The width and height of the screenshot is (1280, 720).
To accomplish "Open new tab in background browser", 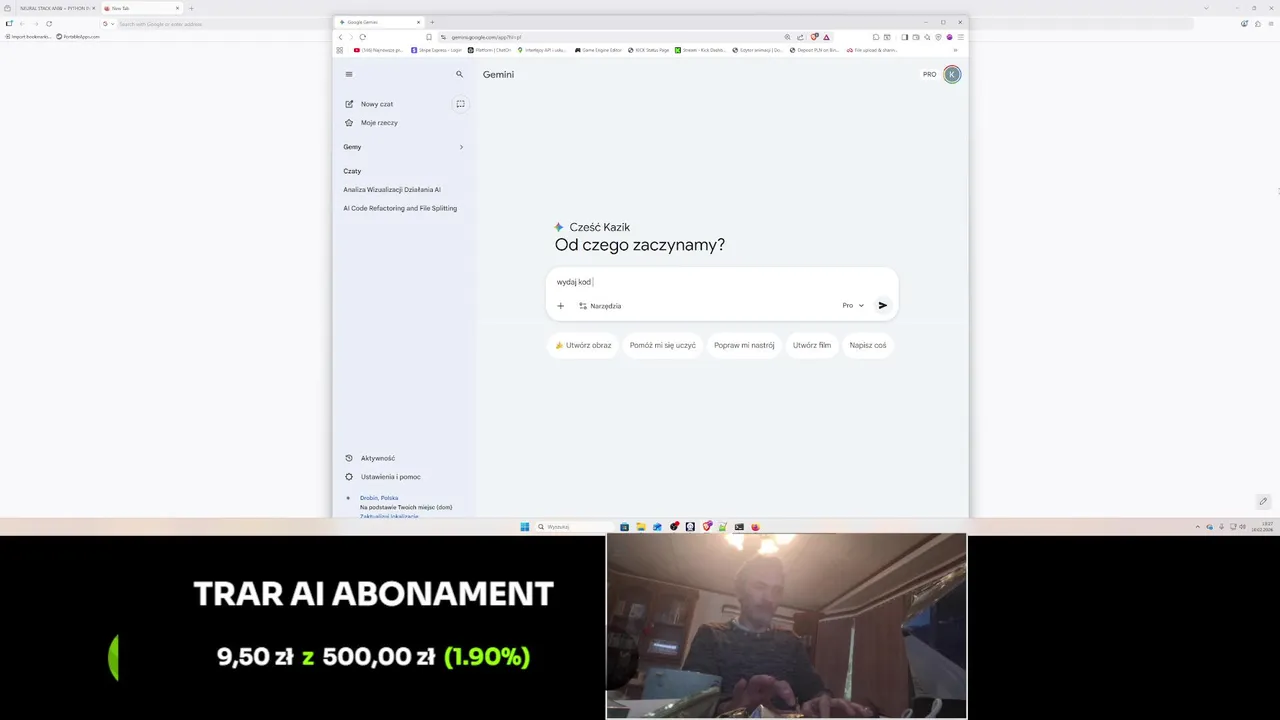I will click(191, 8).
